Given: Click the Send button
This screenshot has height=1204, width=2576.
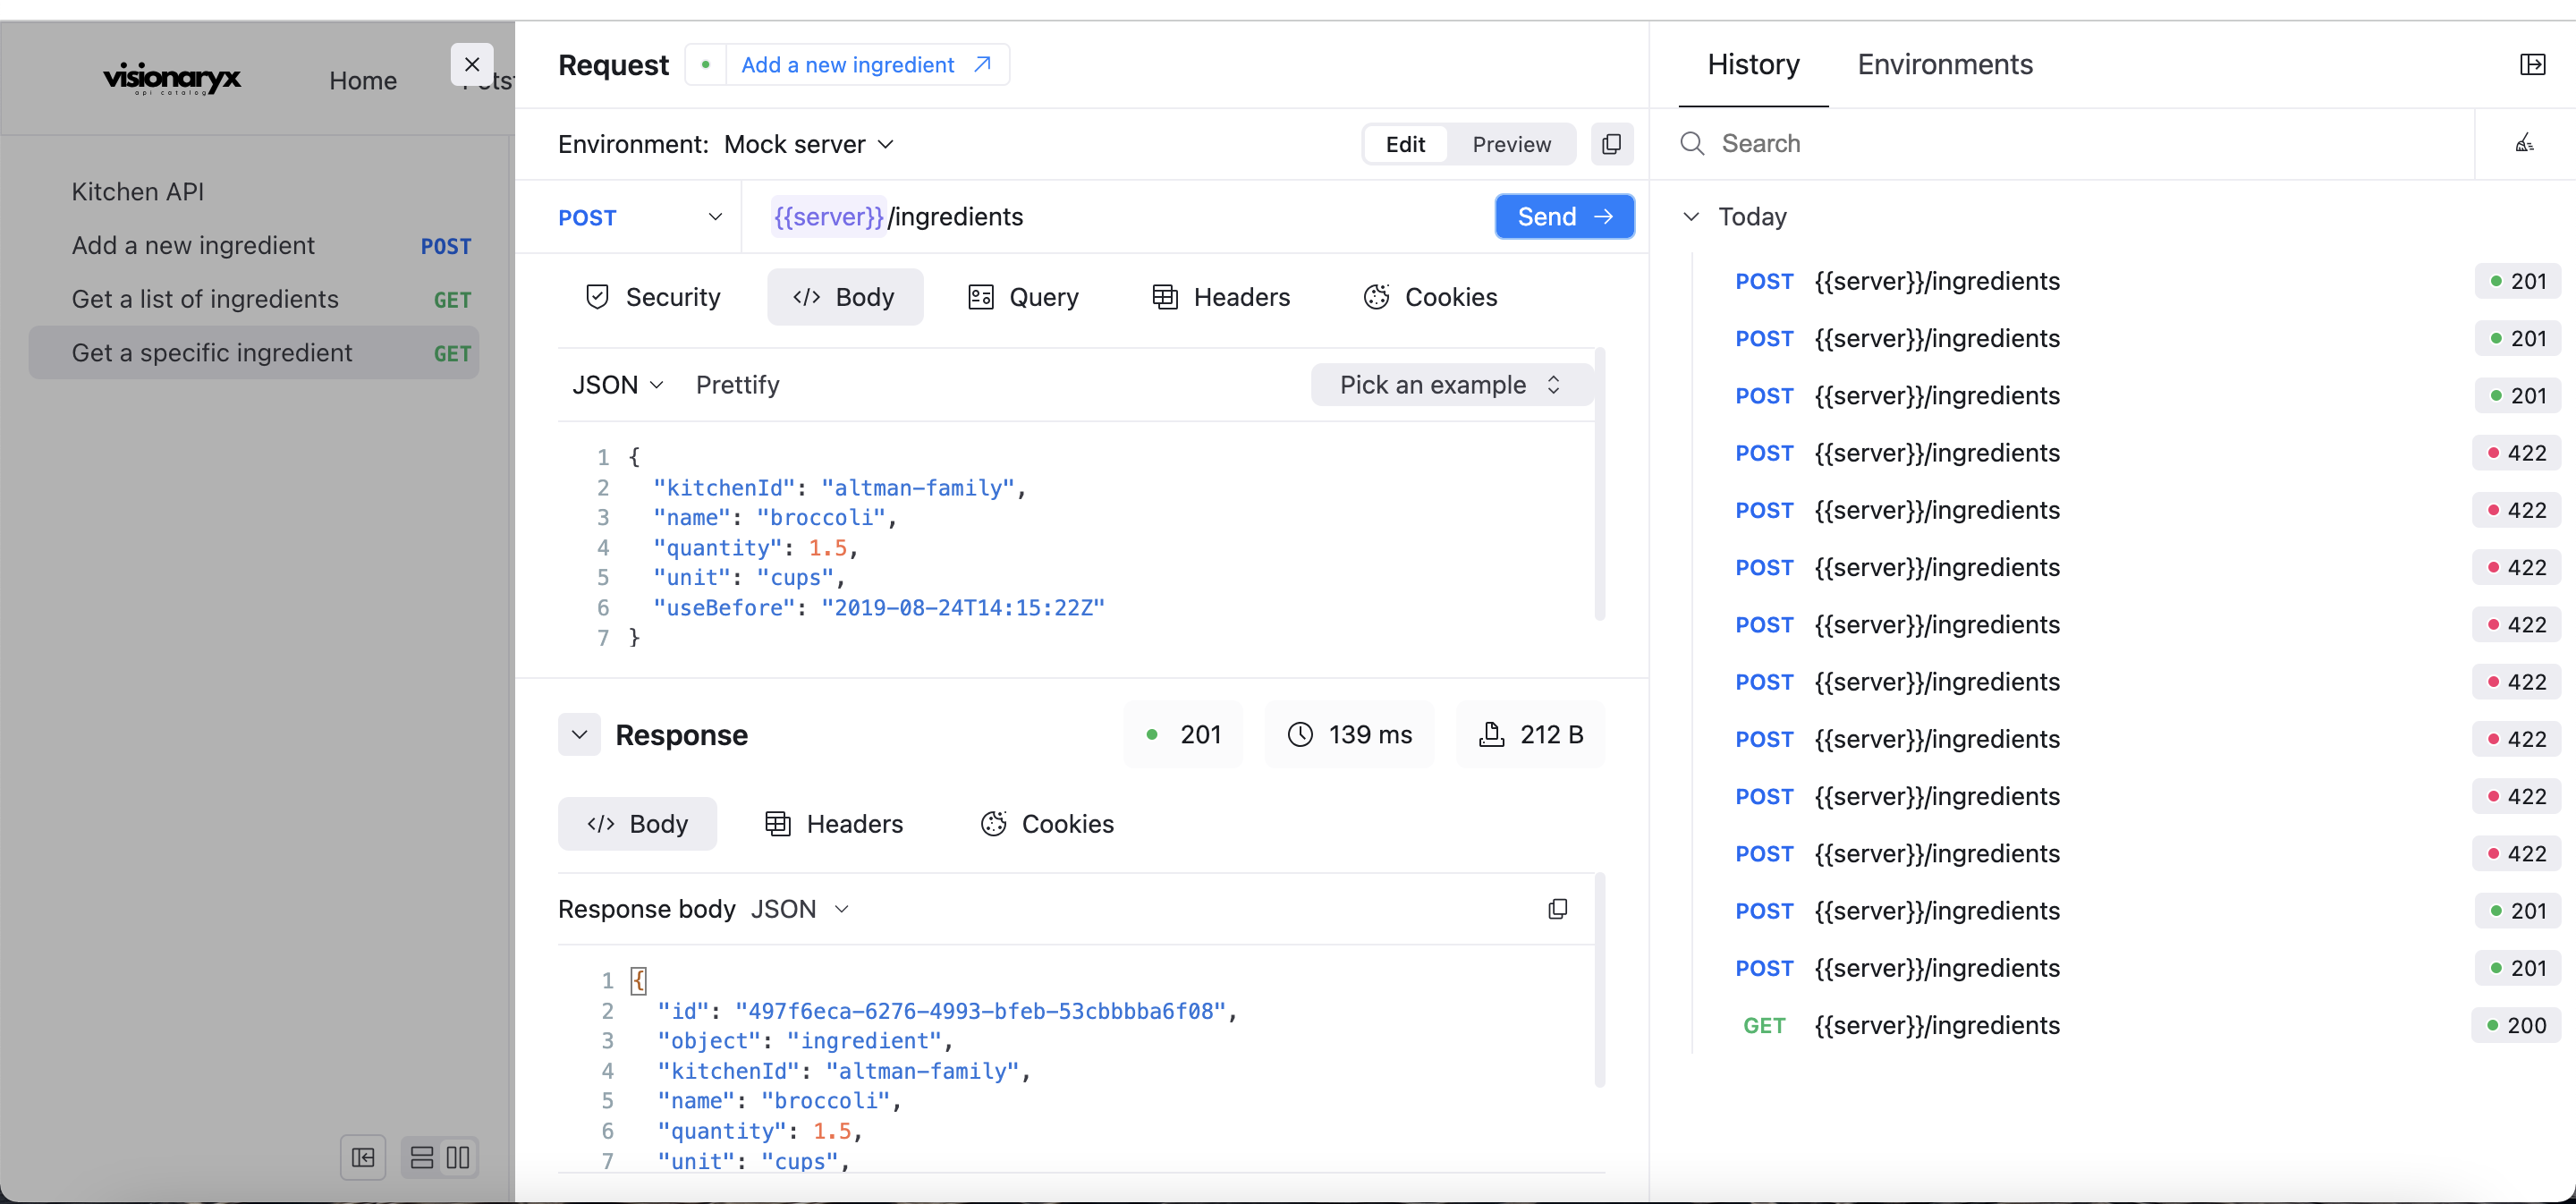Looking at the screenshot, I should pyautogui.click(x=1564, y=217).
